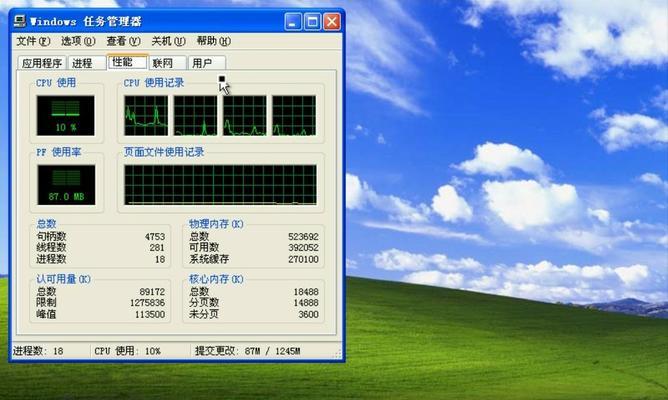Click the third CPU usage history graph
The height and width of the screenshot is (400, 668).
tap(245, 115)
